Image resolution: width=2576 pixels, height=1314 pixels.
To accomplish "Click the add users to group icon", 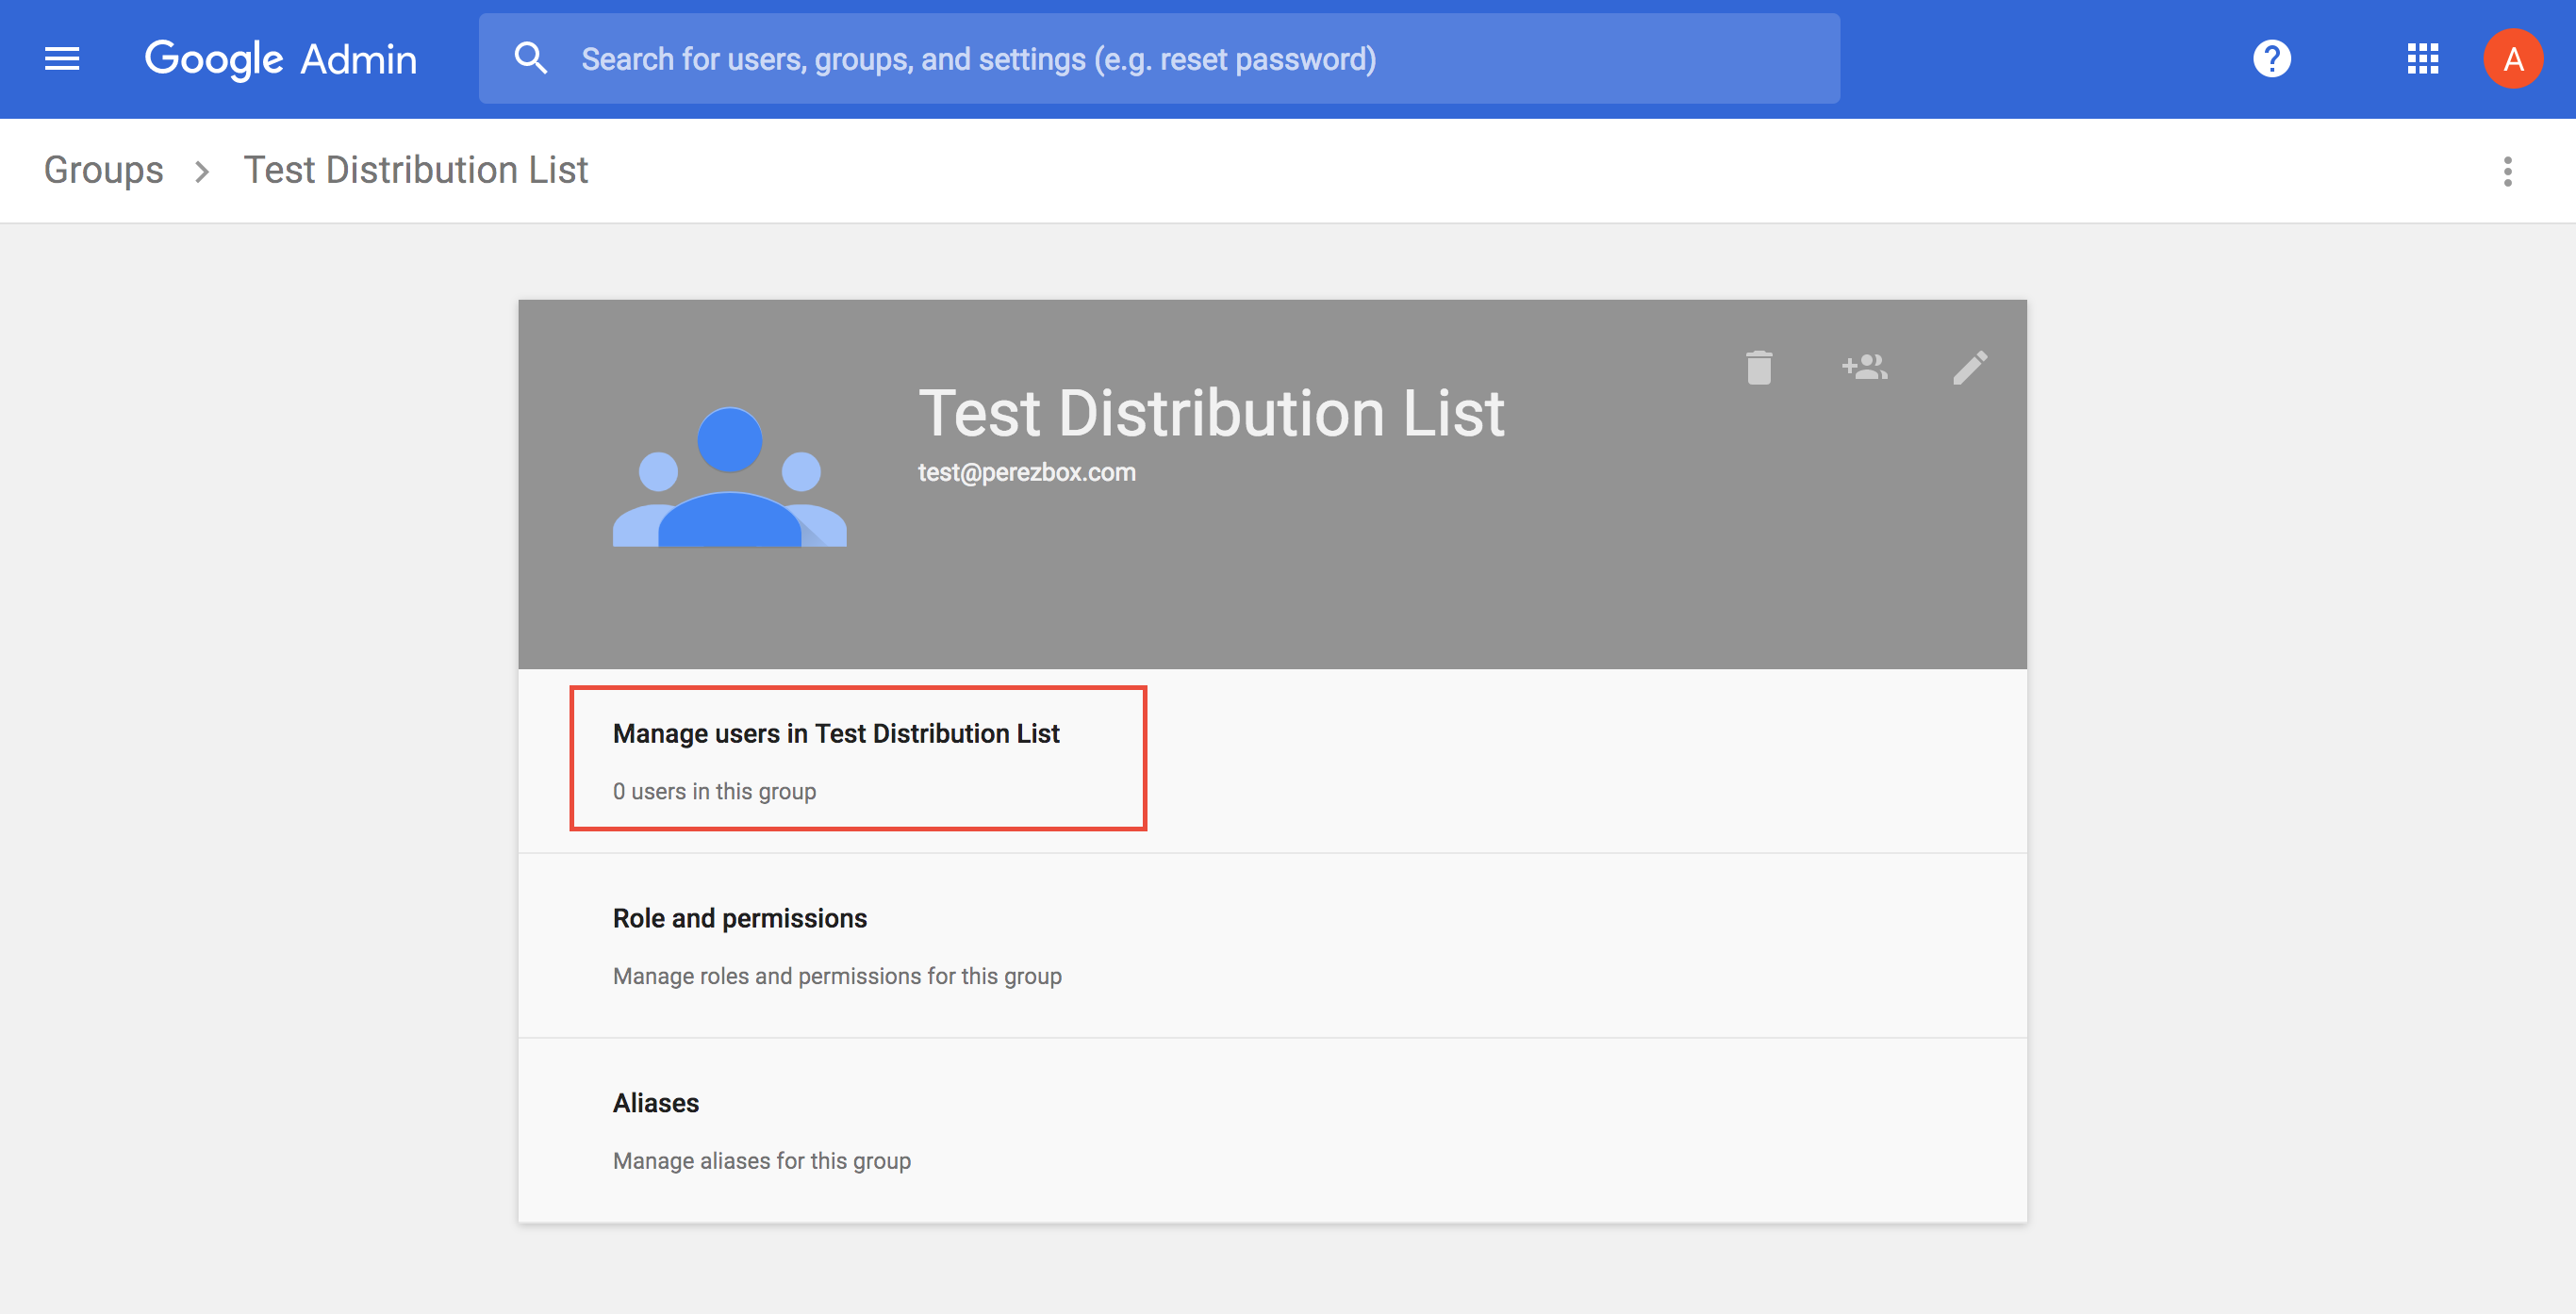I will [1865, 367].
